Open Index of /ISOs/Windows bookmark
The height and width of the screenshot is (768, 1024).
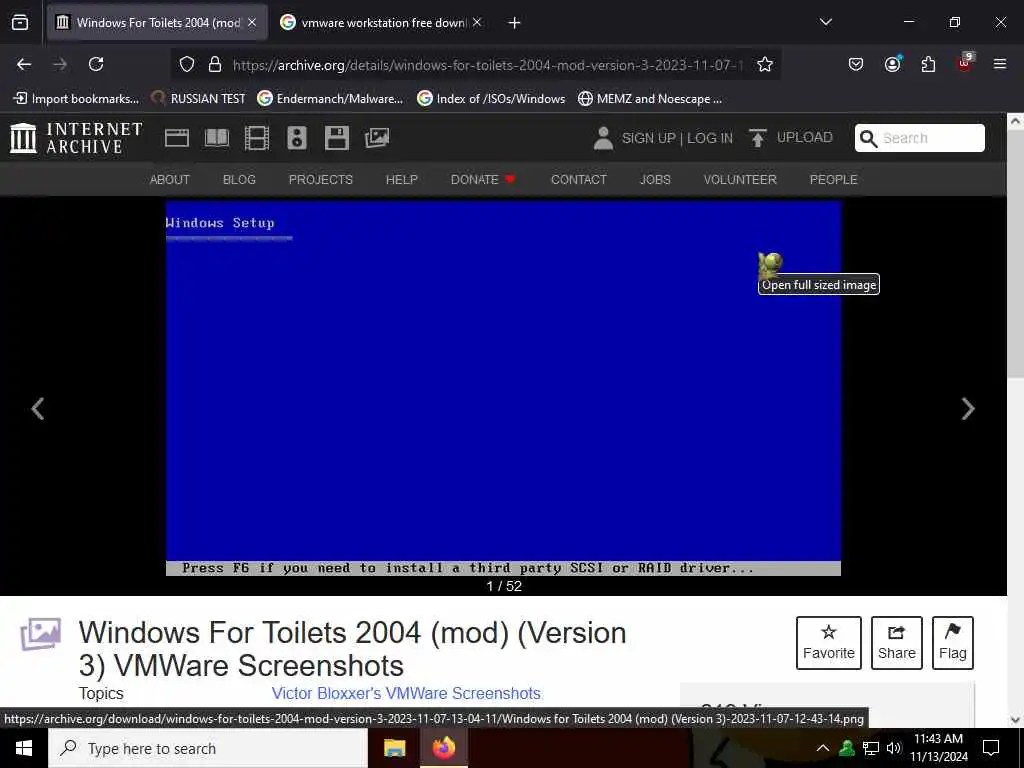[x=491, y=99]
